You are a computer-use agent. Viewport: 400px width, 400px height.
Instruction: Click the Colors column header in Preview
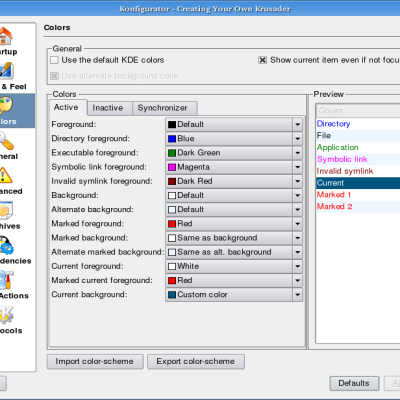click(x=358, y=111)
